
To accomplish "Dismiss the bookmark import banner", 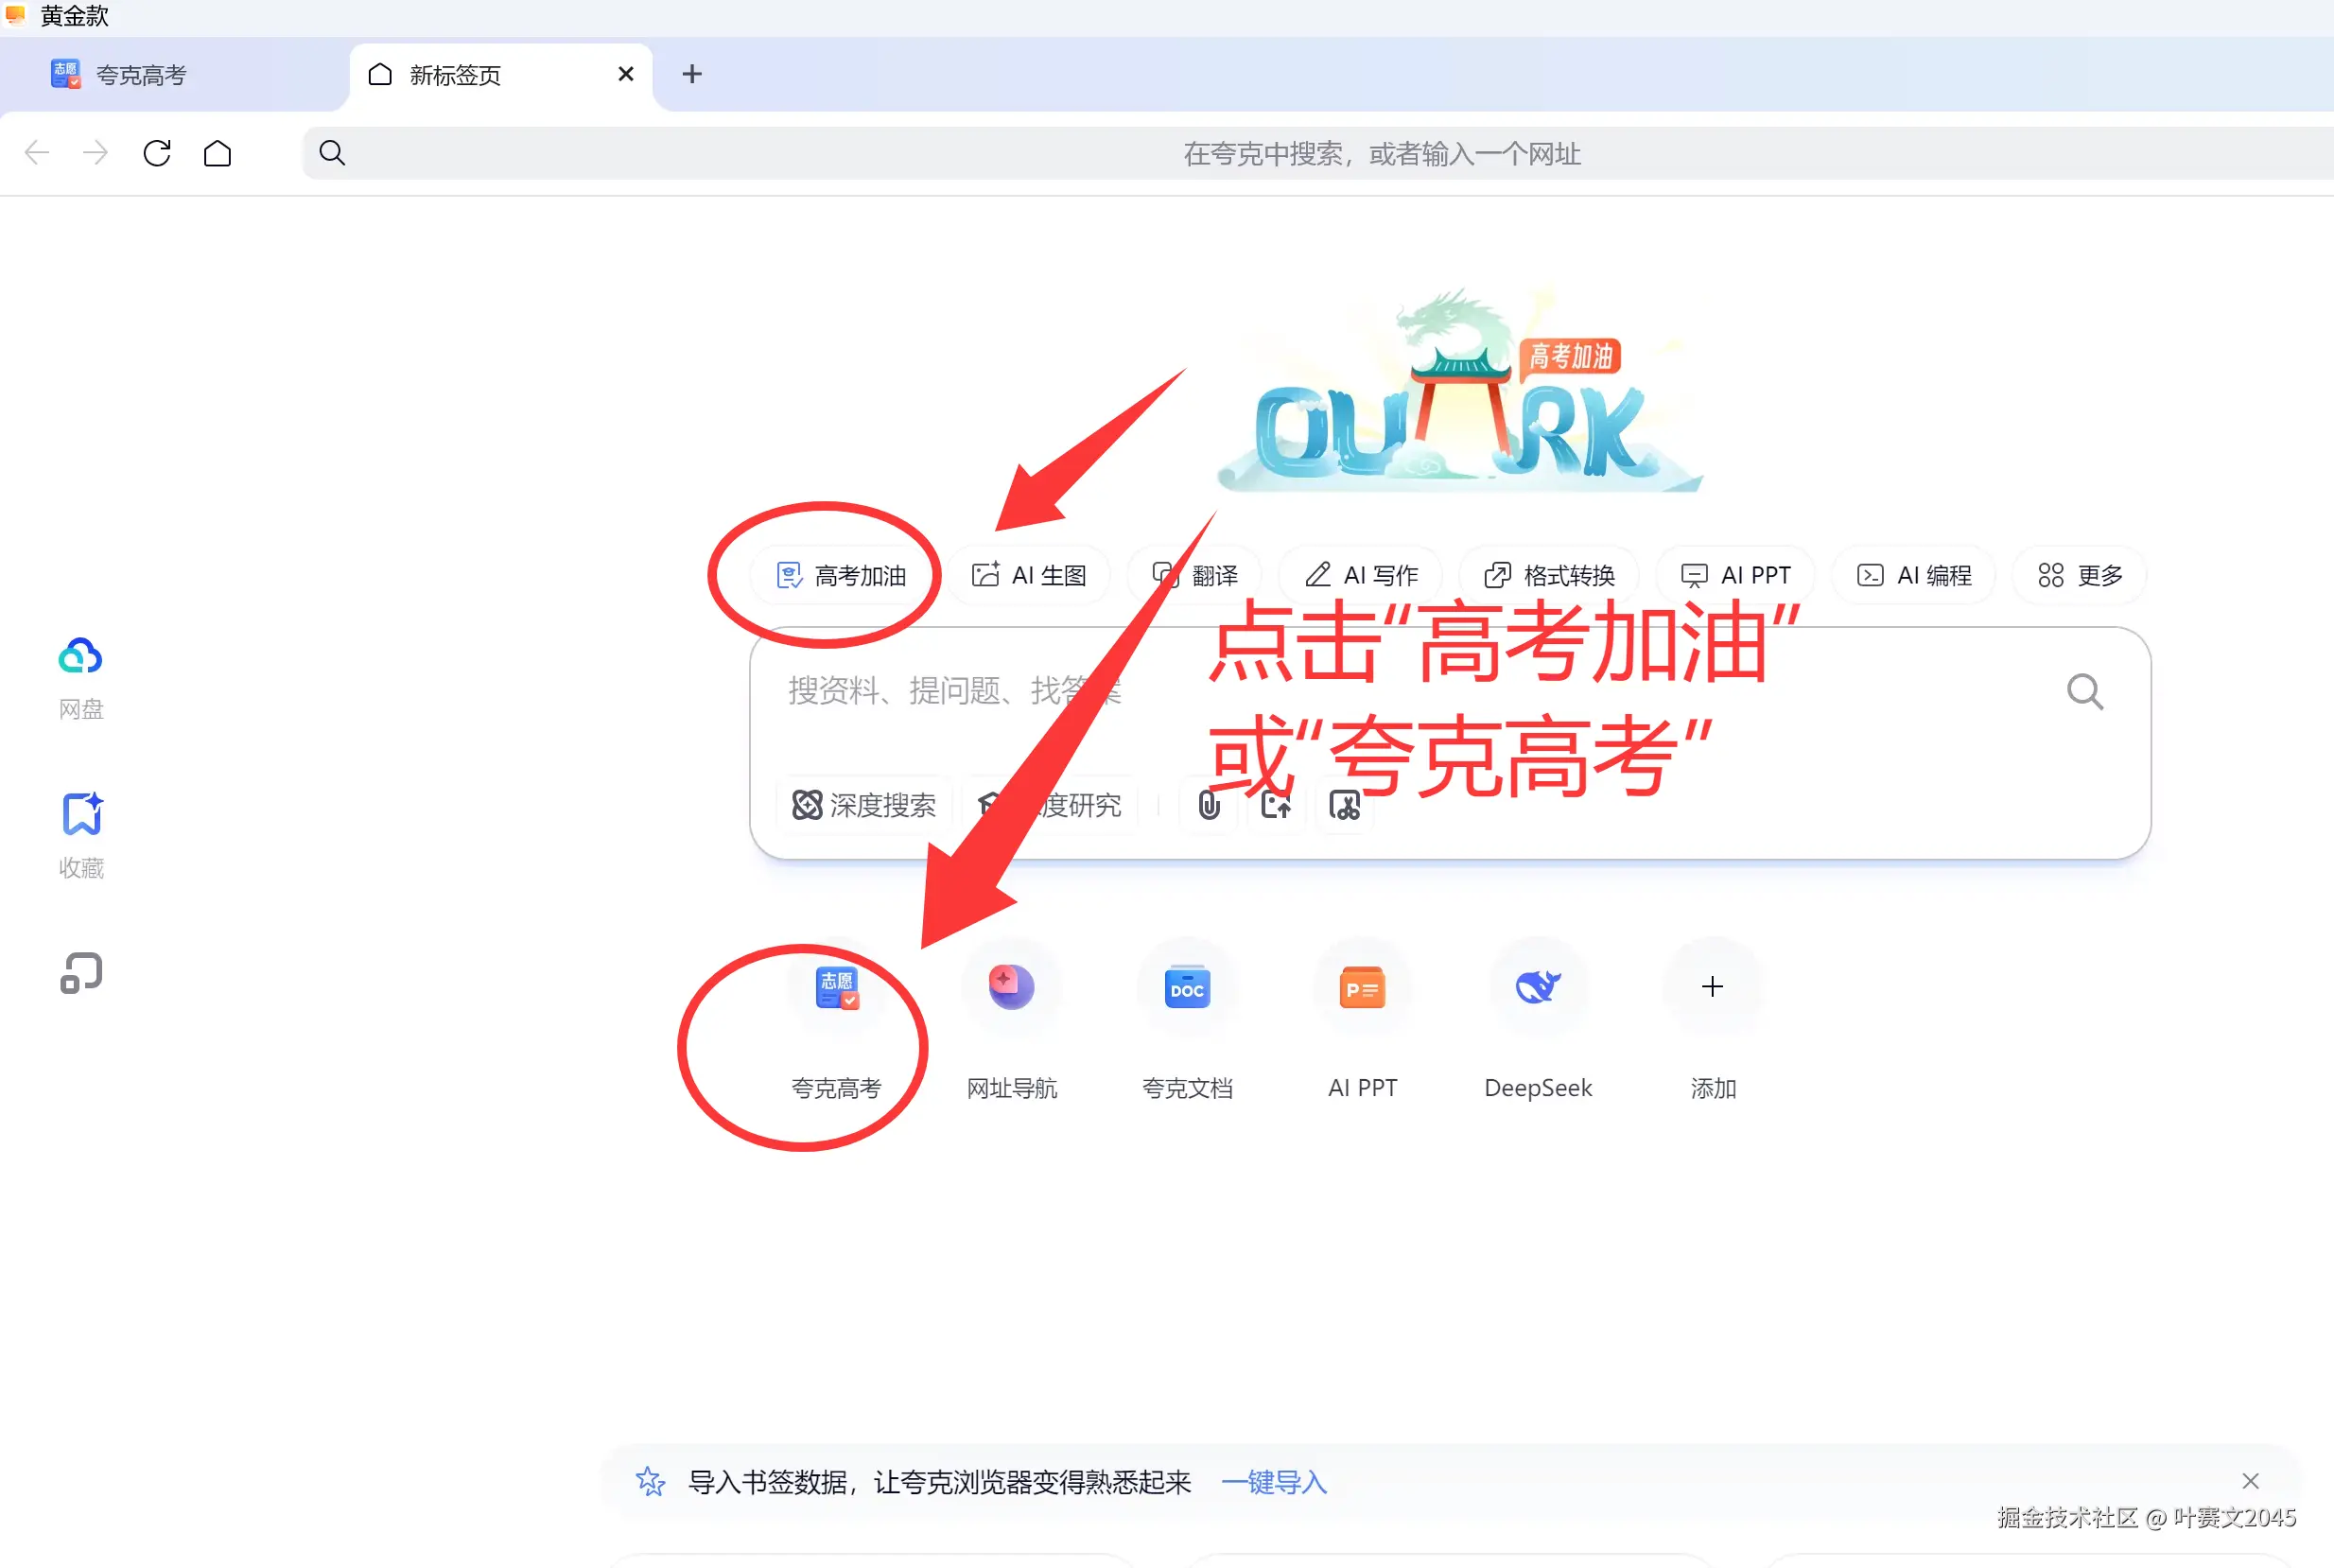I will (x=2250, y=1481).
